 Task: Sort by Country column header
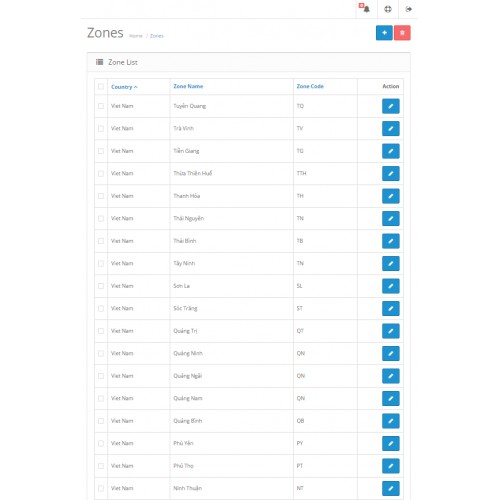(124, 87)
